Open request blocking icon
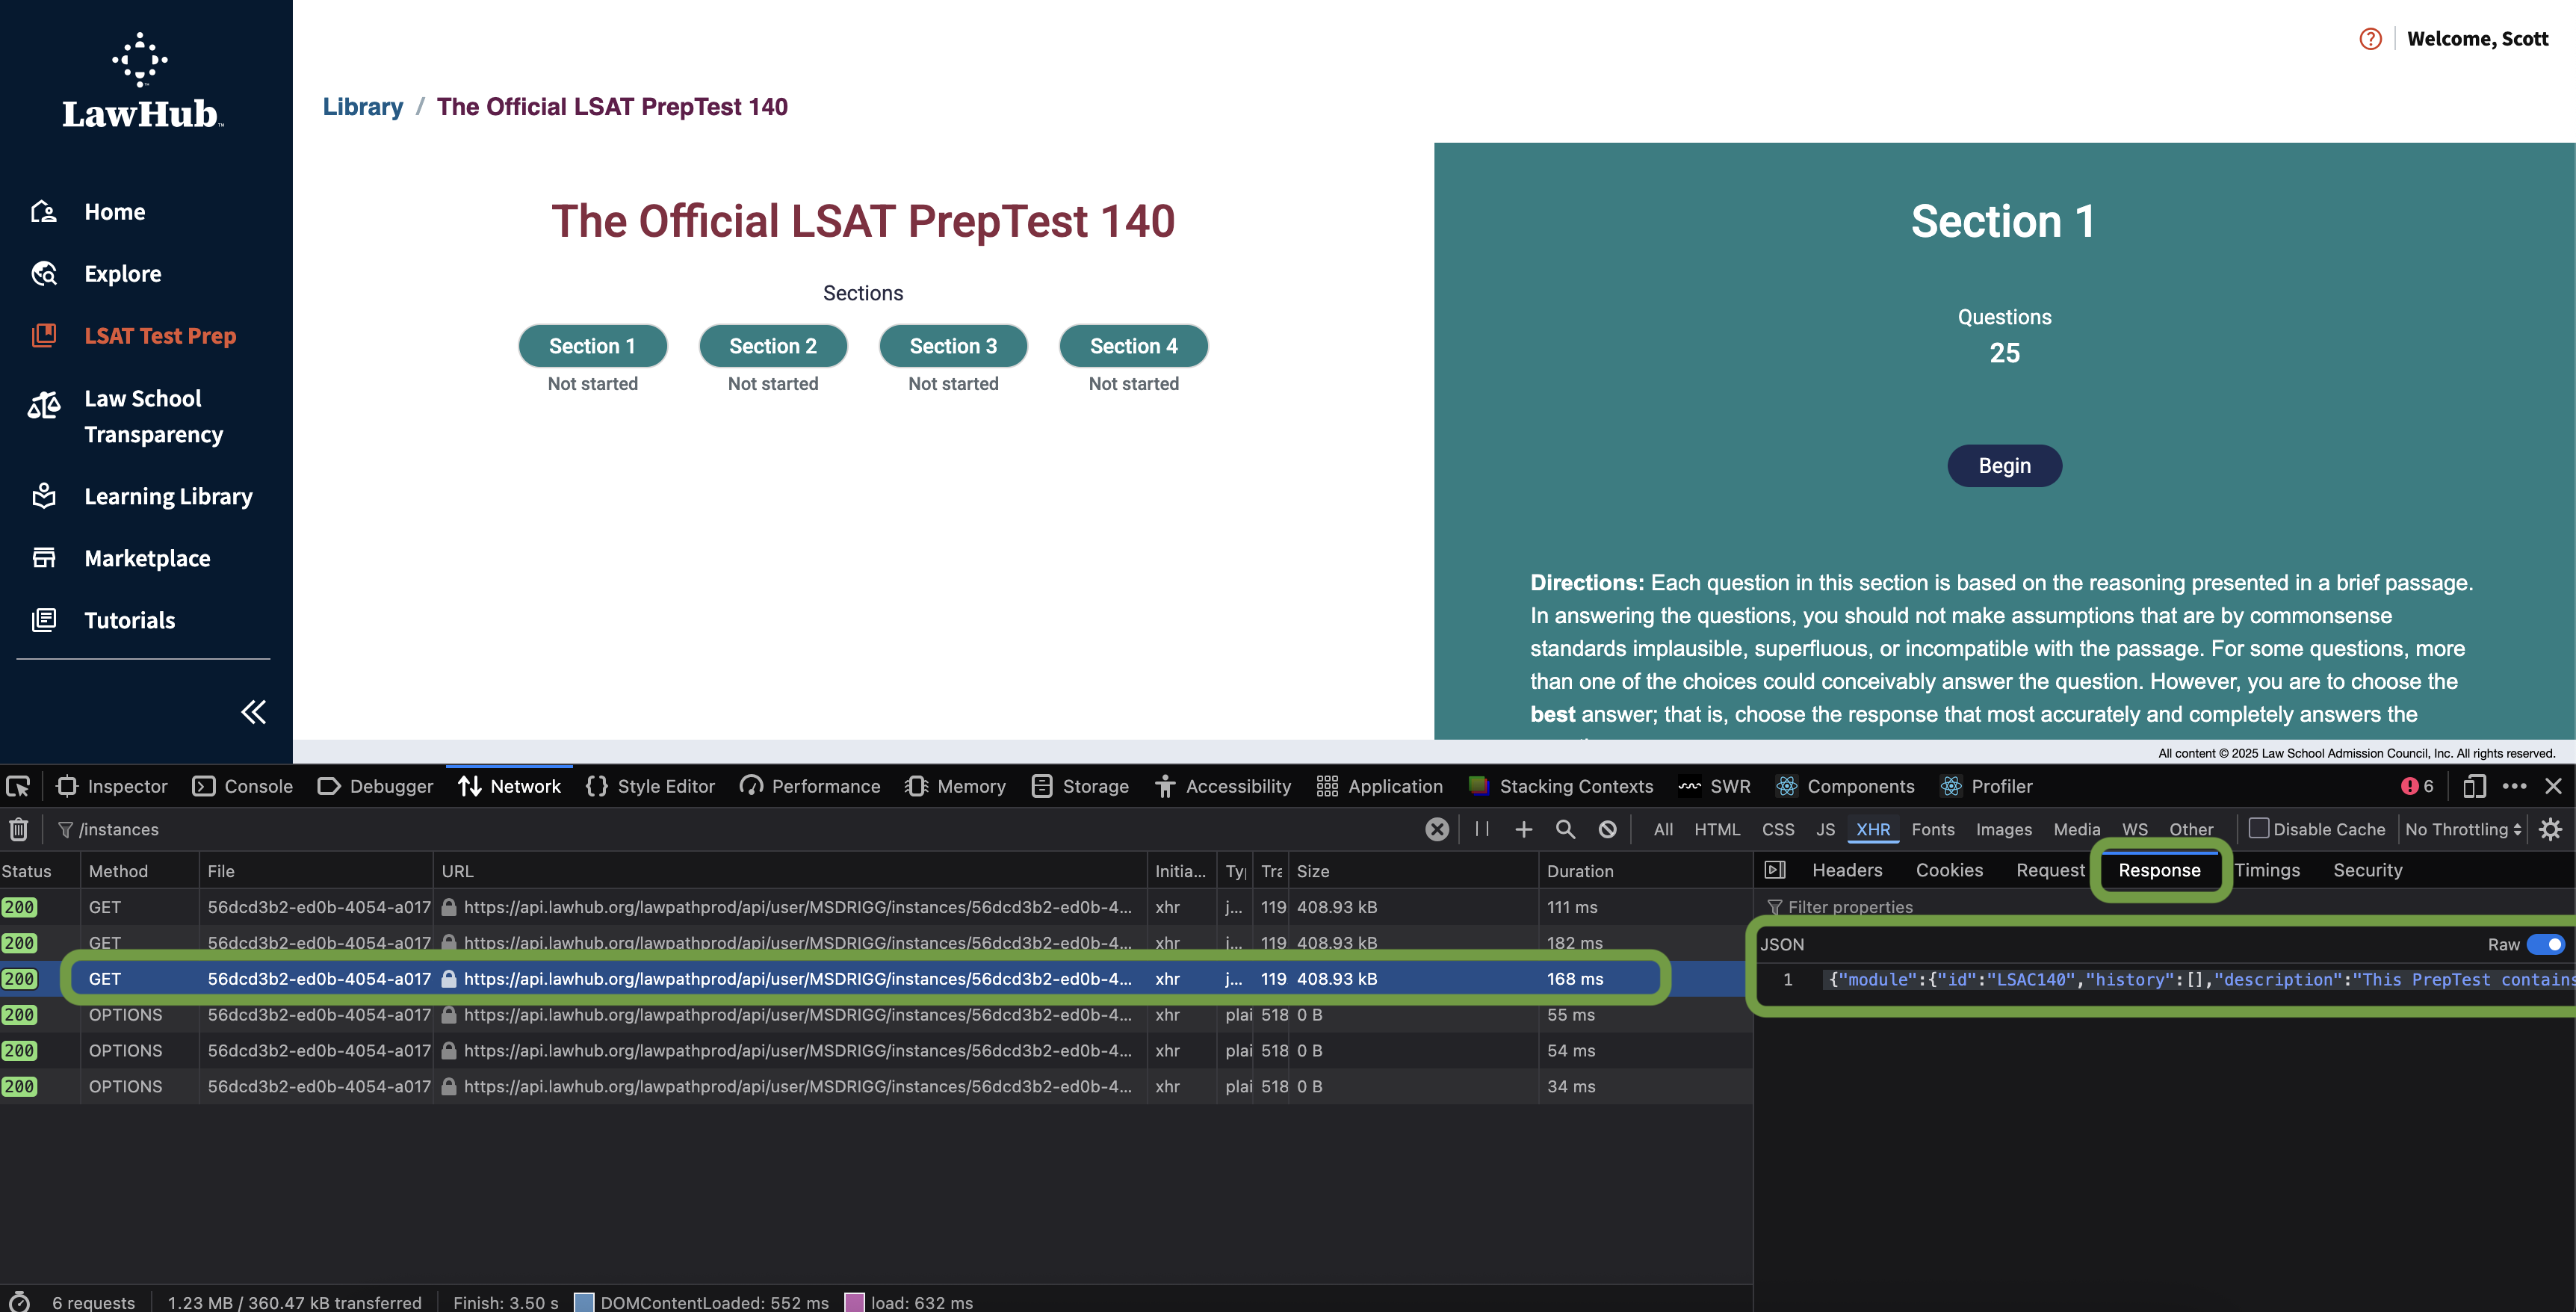The height and width of the screenshot is (1312, 2576). [1607, 829]
